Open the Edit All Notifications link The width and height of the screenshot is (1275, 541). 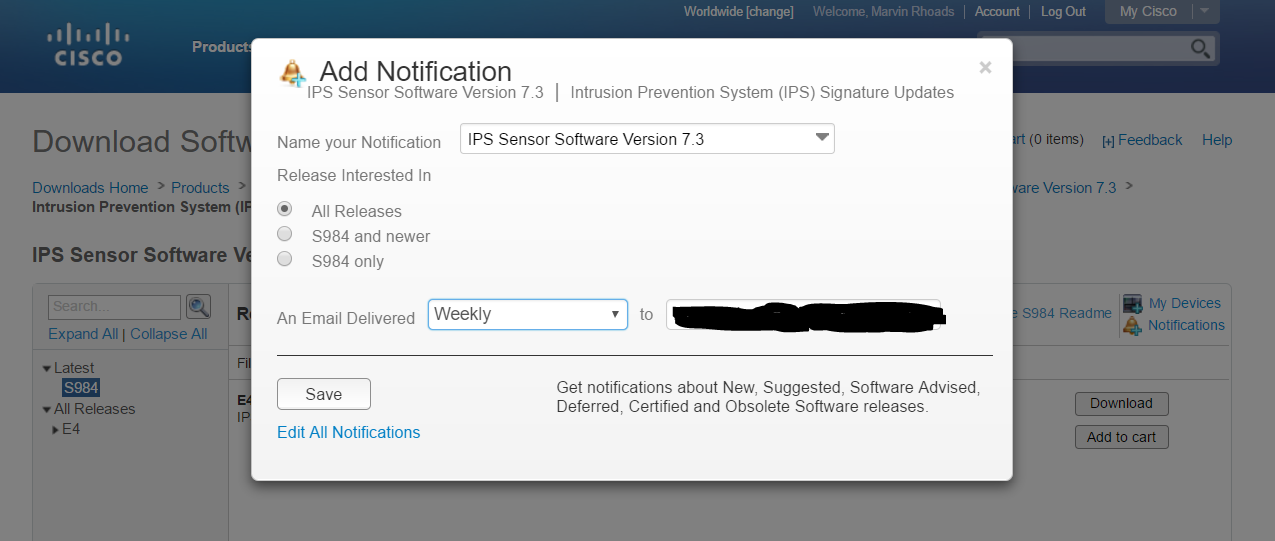[x=348, y=432]
